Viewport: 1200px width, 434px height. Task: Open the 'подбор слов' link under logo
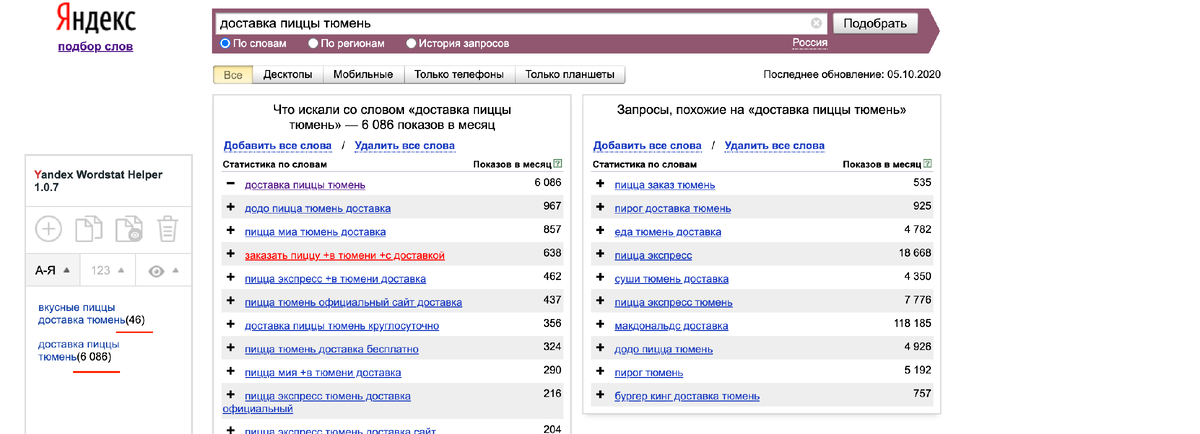pyautogui.click(x=96, y=46)
